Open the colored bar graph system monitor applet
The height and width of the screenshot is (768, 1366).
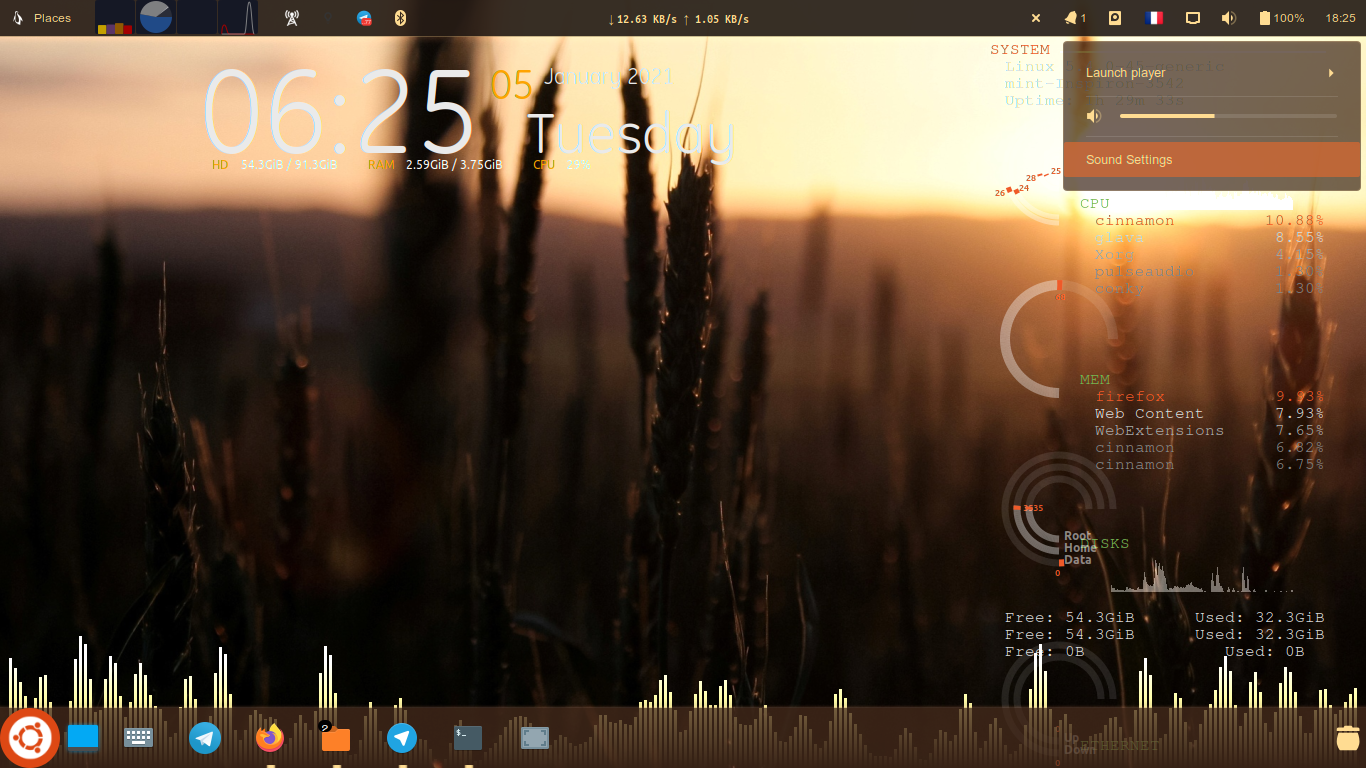coord(115,18)
